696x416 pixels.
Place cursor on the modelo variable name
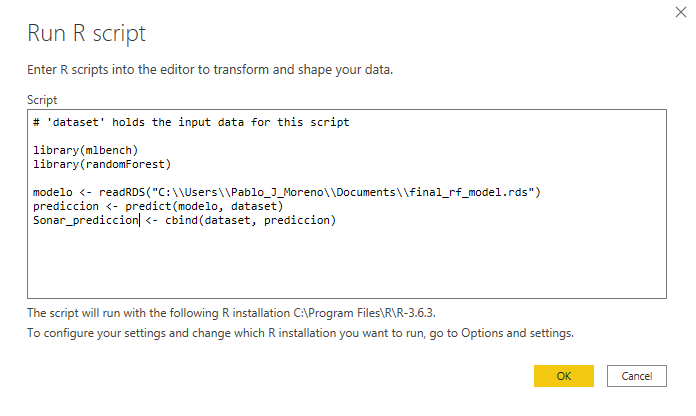coord(54,191)
